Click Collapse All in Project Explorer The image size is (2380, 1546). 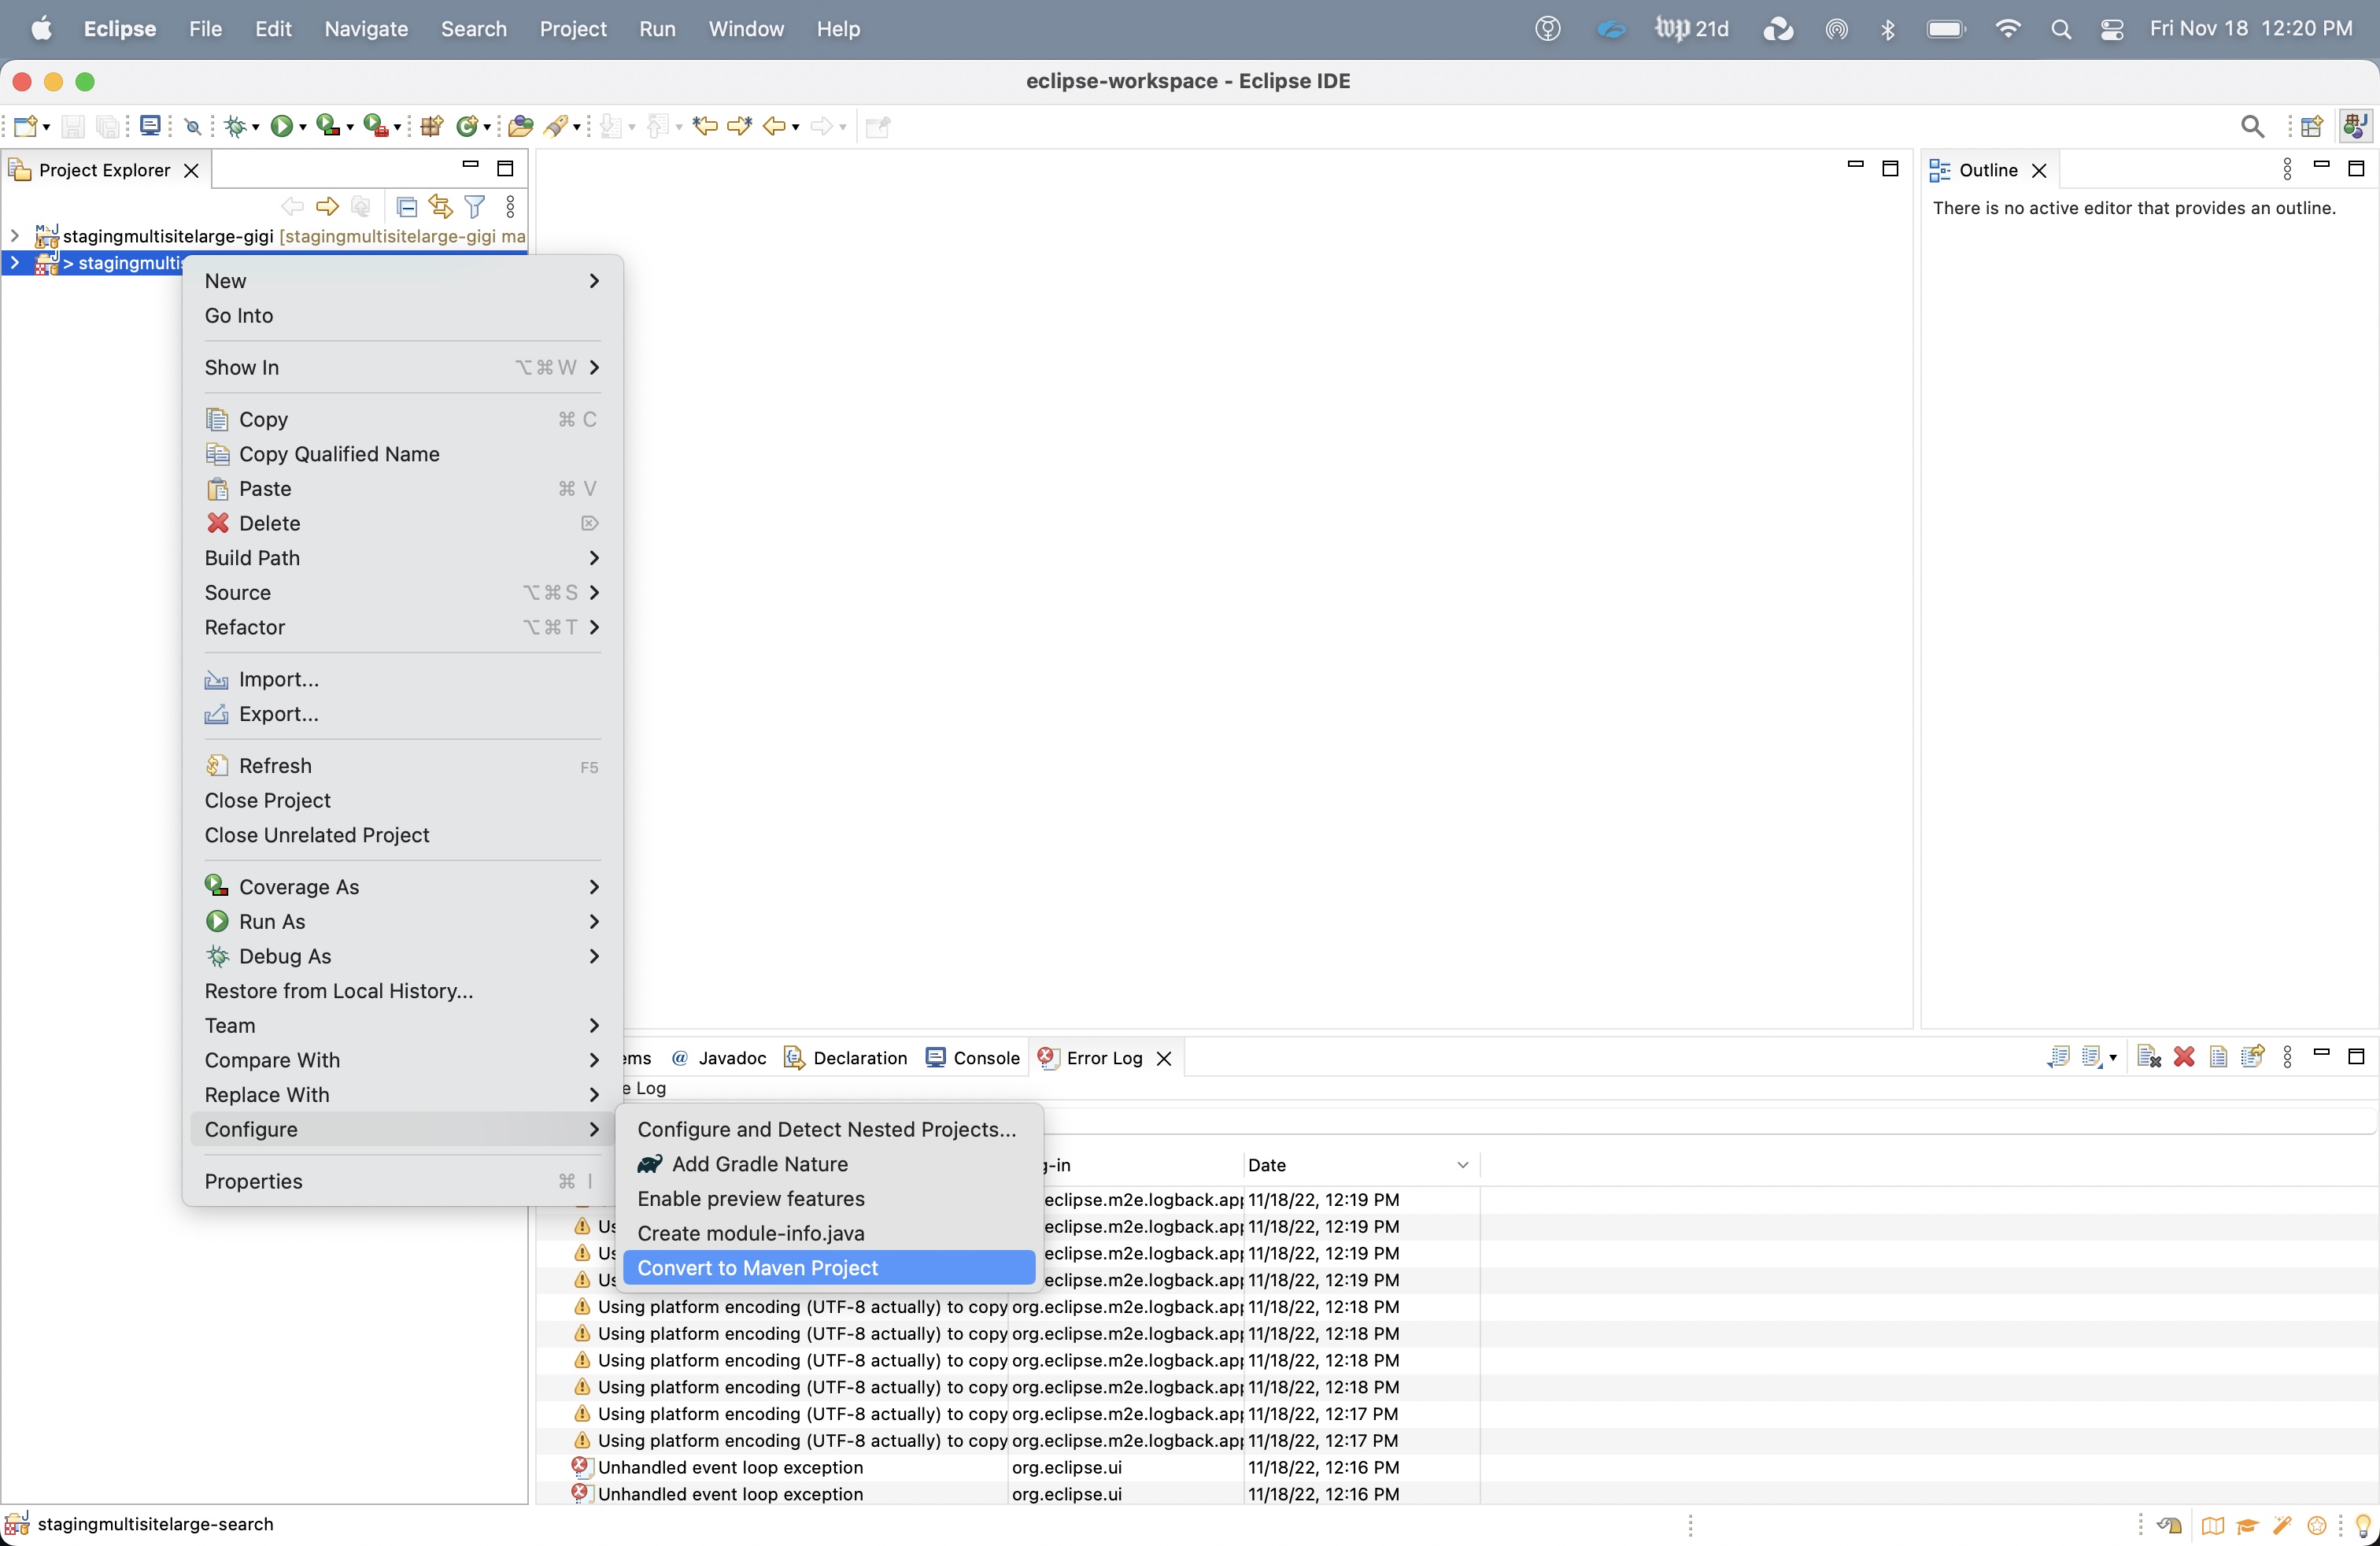pos(406,207)
